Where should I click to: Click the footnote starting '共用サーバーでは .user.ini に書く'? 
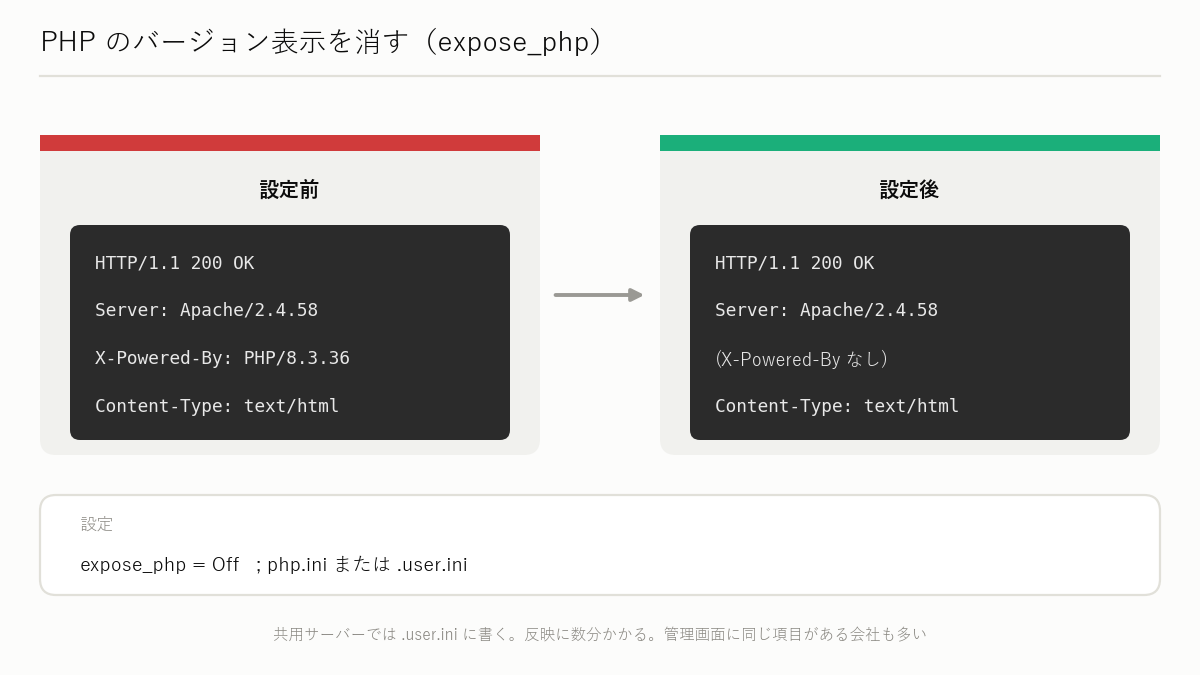pos(600,634)
